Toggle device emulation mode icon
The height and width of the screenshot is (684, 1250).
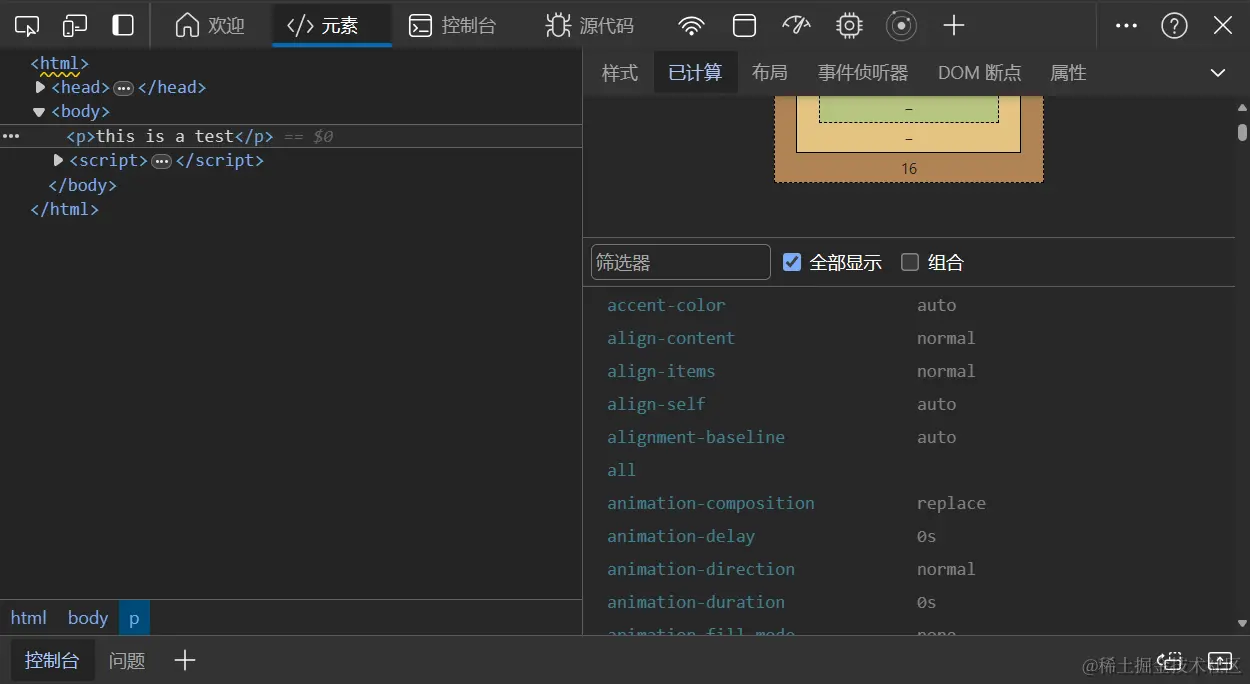pyautogui.click(x=75, y=25)
